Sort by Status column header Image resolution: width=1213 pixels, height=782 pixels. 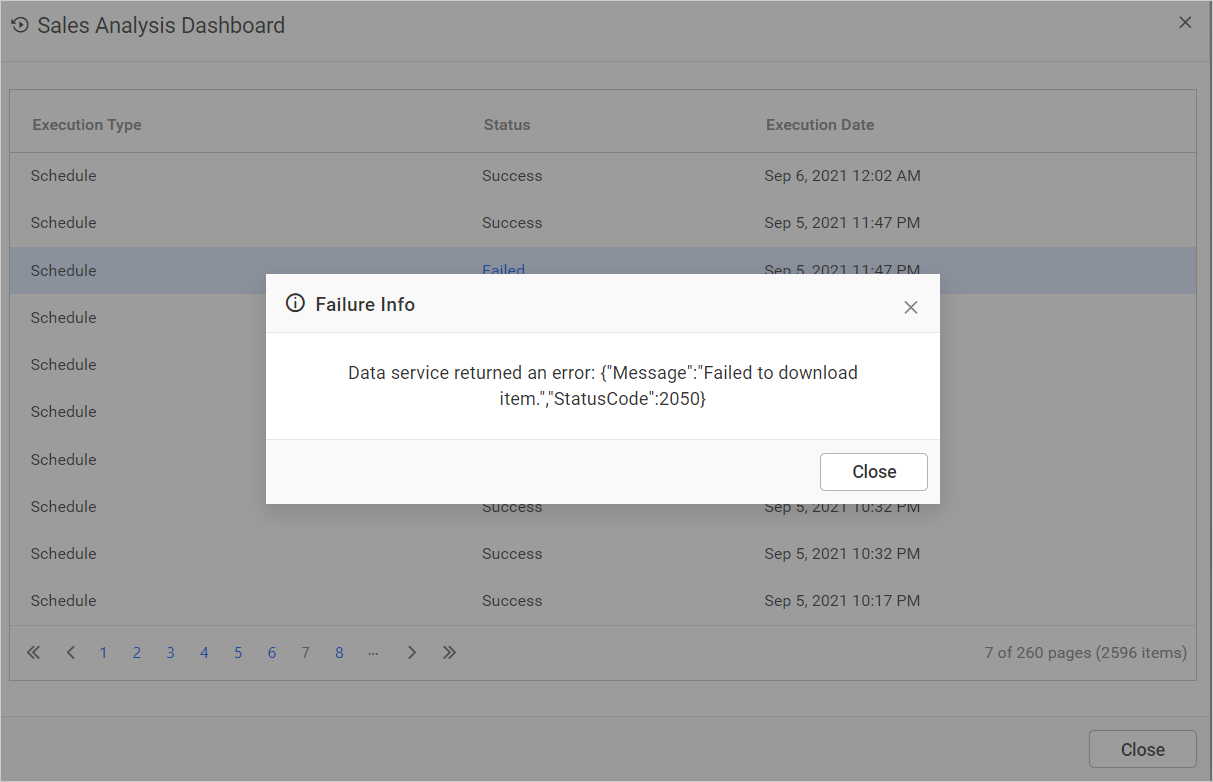tap(507, 125)
